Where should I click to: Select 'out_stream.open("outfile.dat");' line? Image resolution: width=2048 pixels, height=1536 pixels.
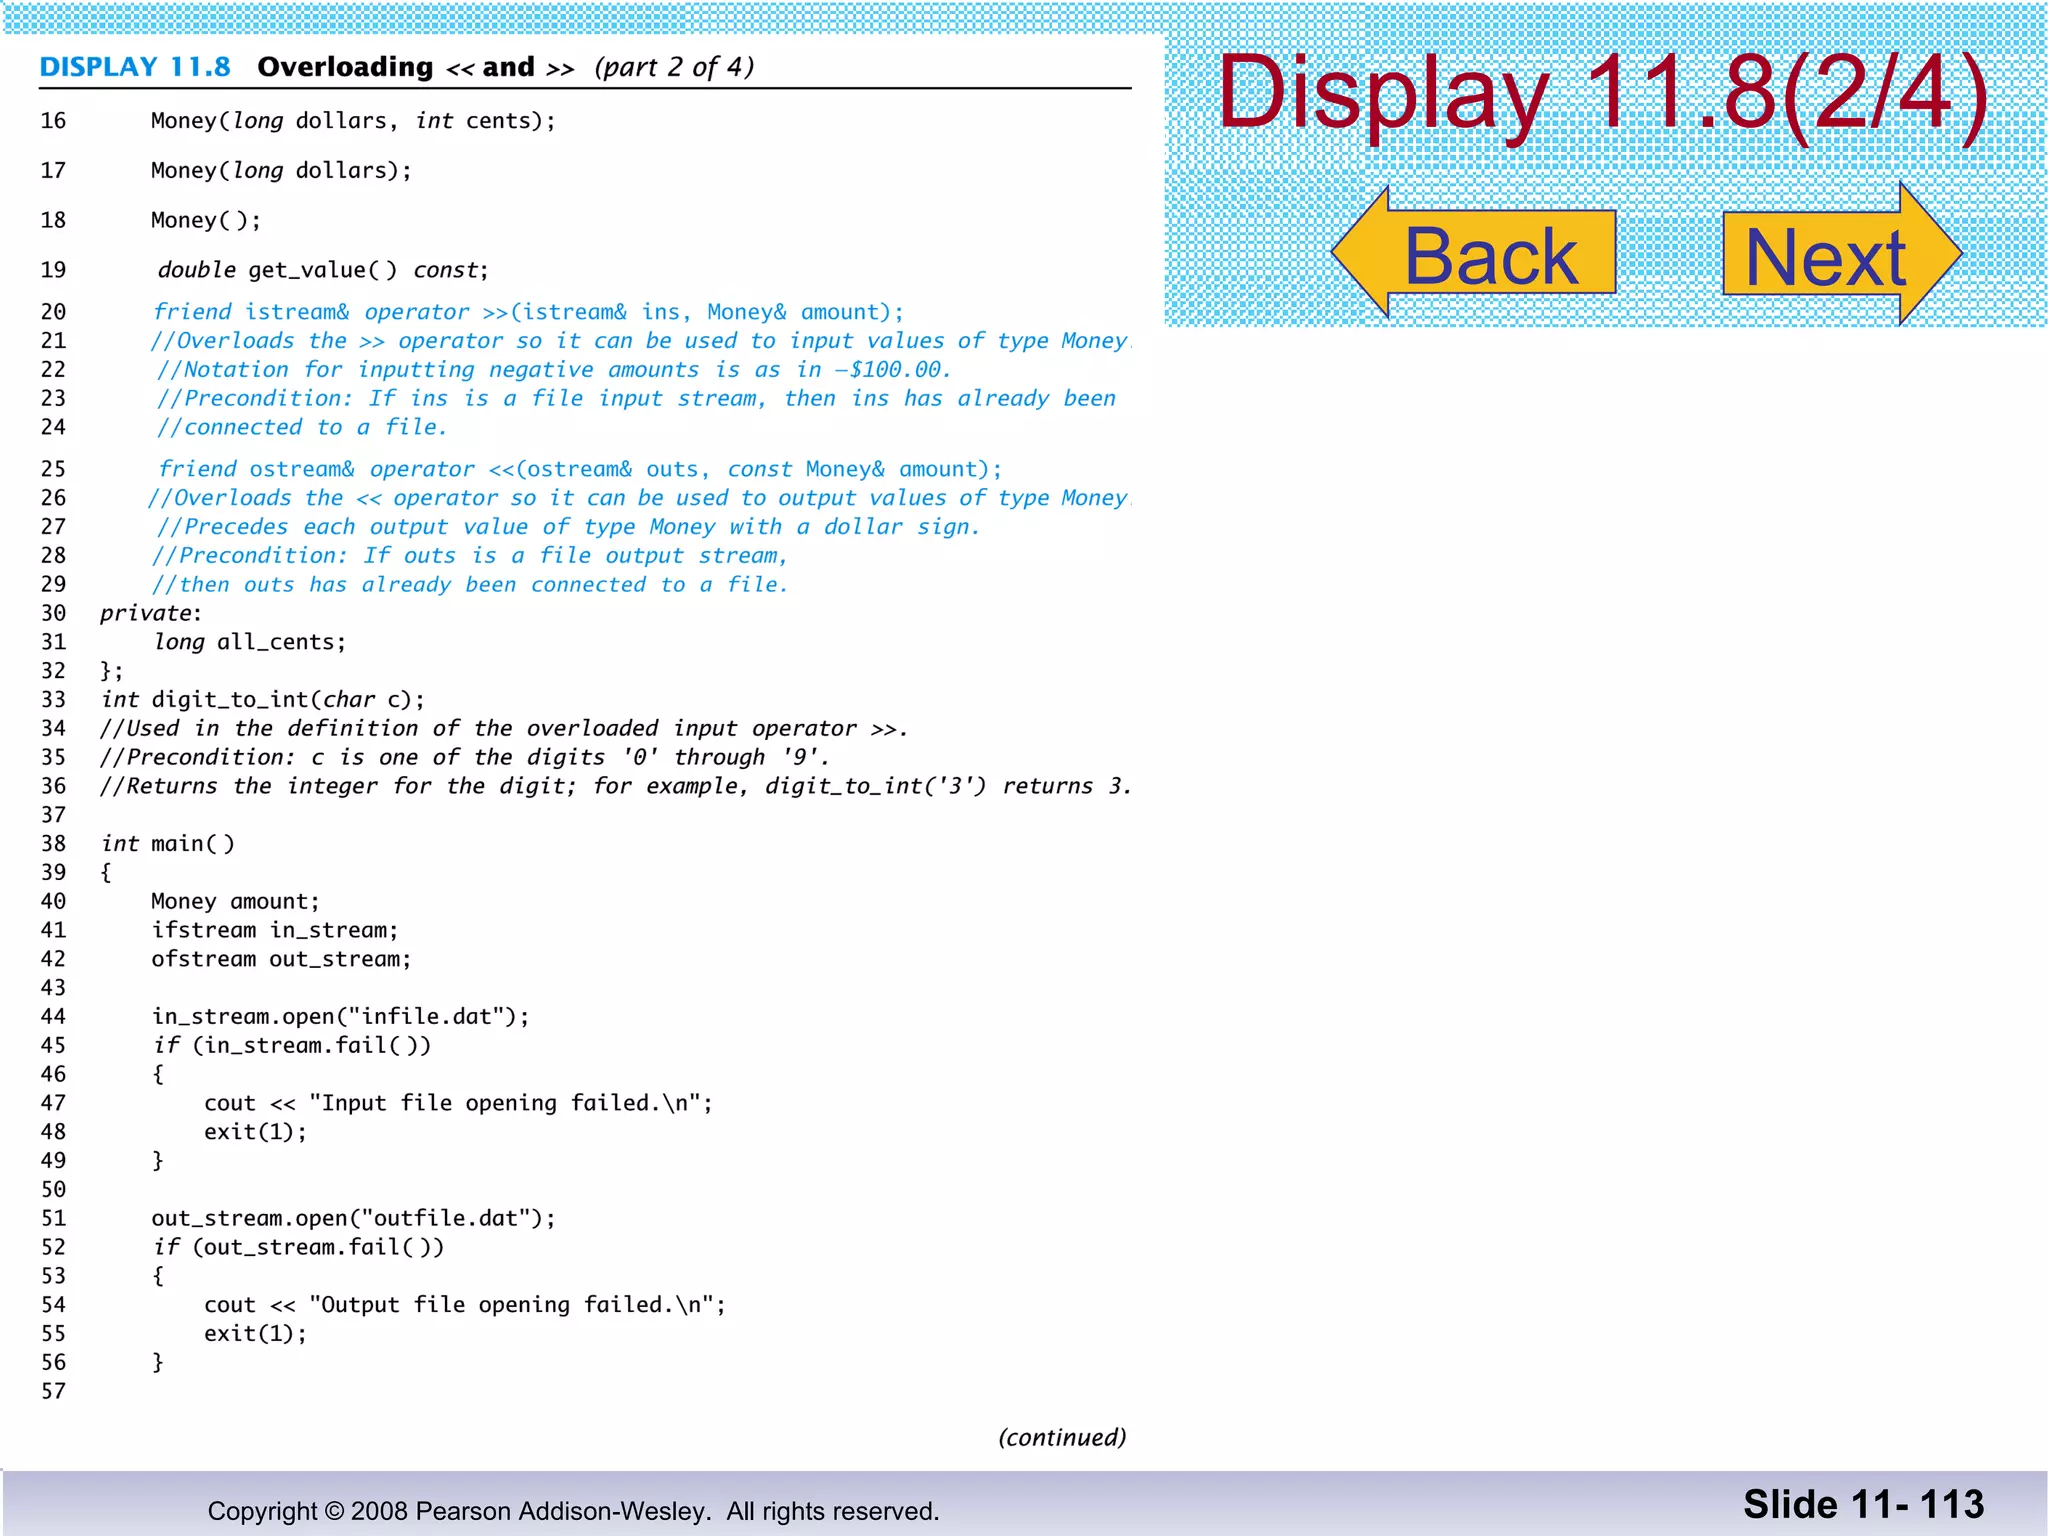coord(354,1218)
